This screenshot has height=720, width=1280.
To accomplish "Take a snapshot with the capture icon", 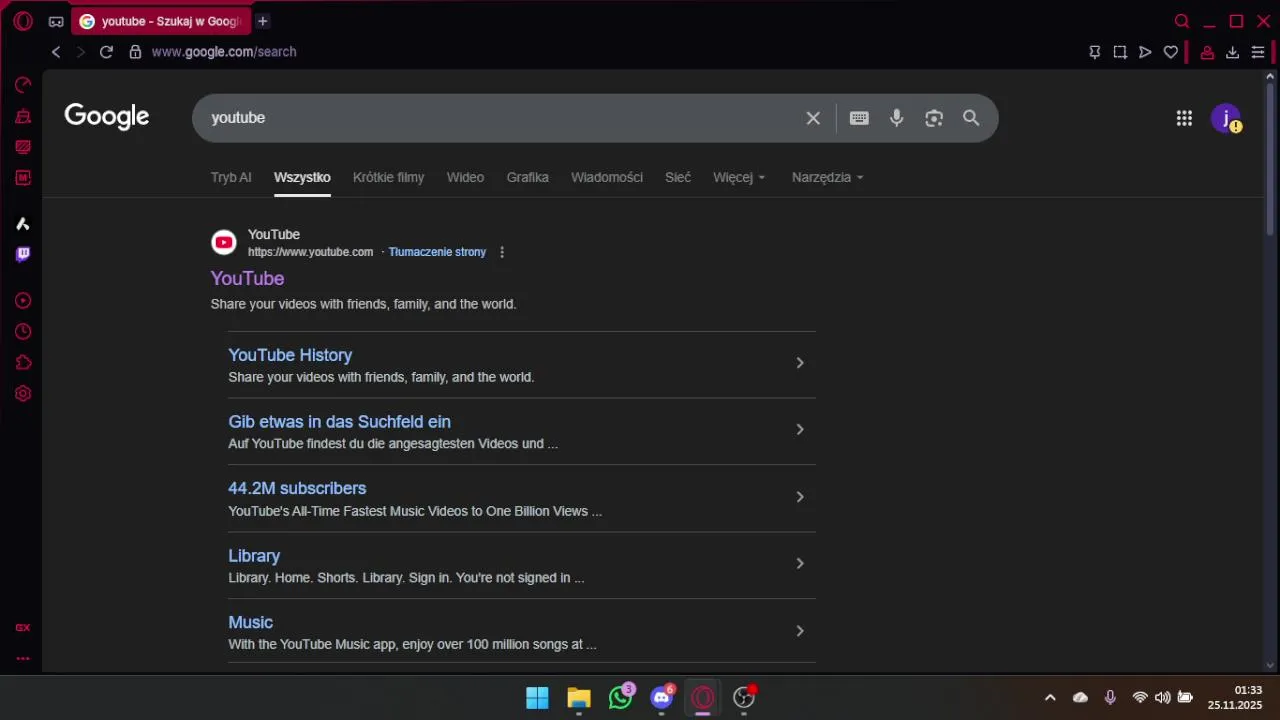I will (1120, 52).
